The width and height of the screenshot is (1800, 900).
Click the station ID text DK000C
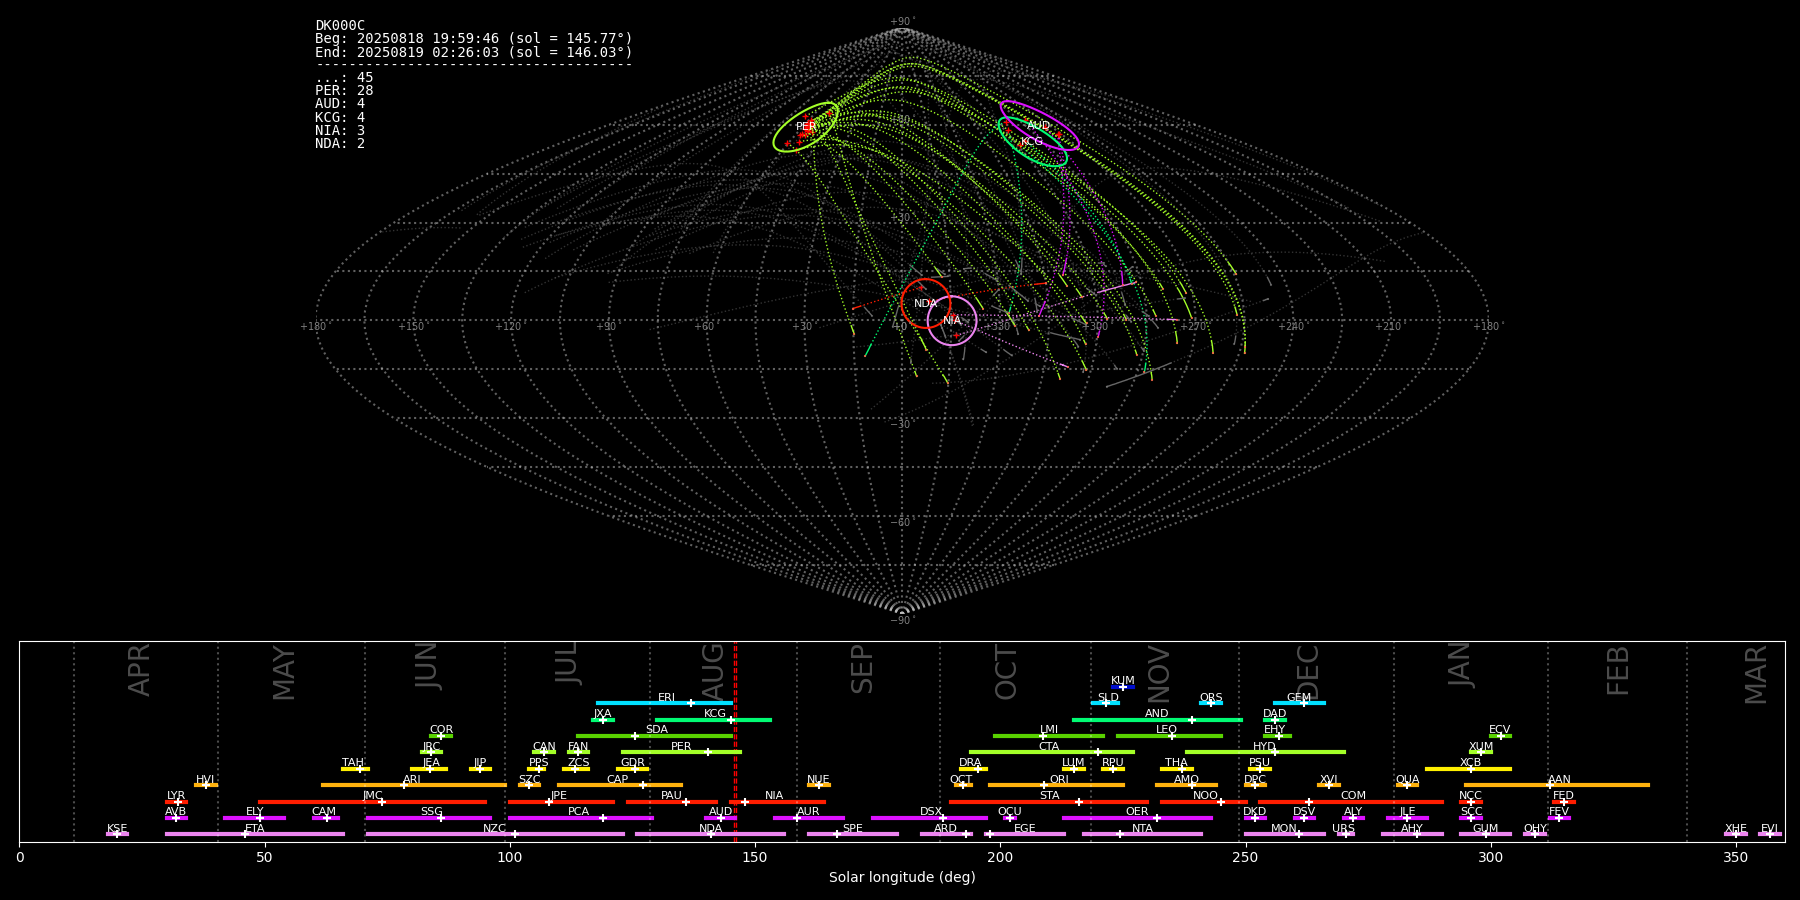coord(340,26)
